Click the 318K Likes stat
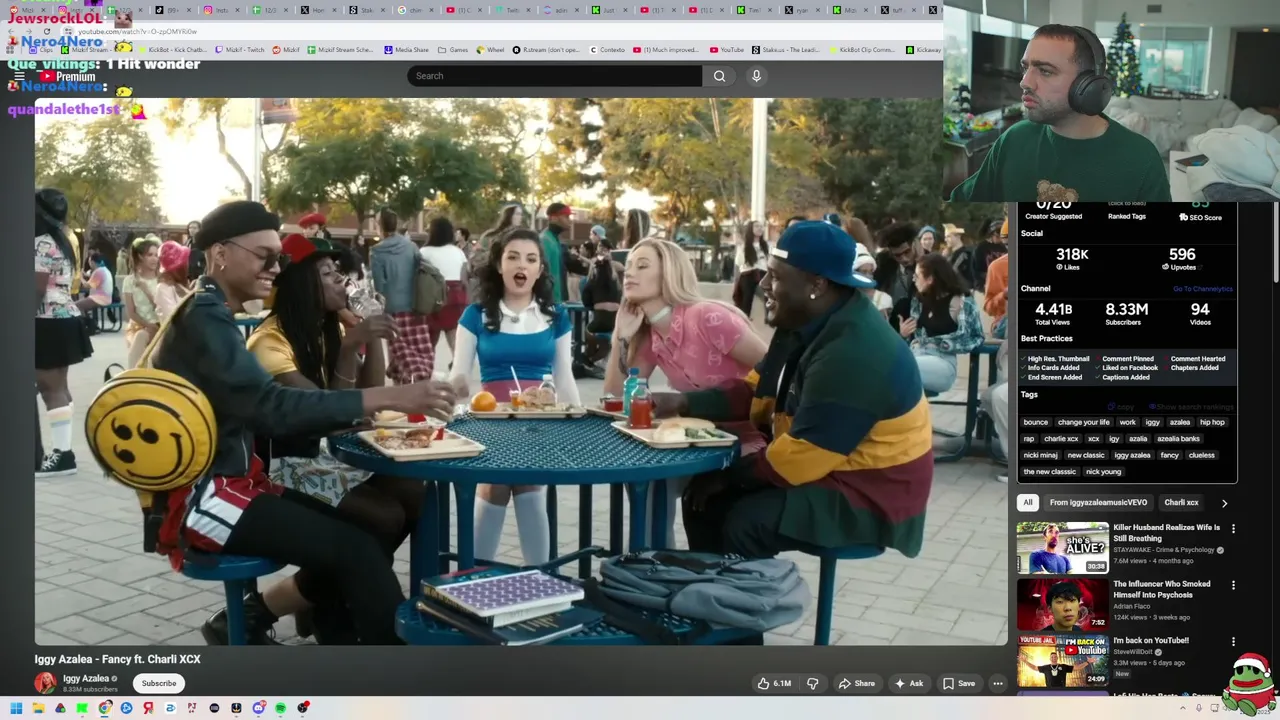 (1072, 258)
